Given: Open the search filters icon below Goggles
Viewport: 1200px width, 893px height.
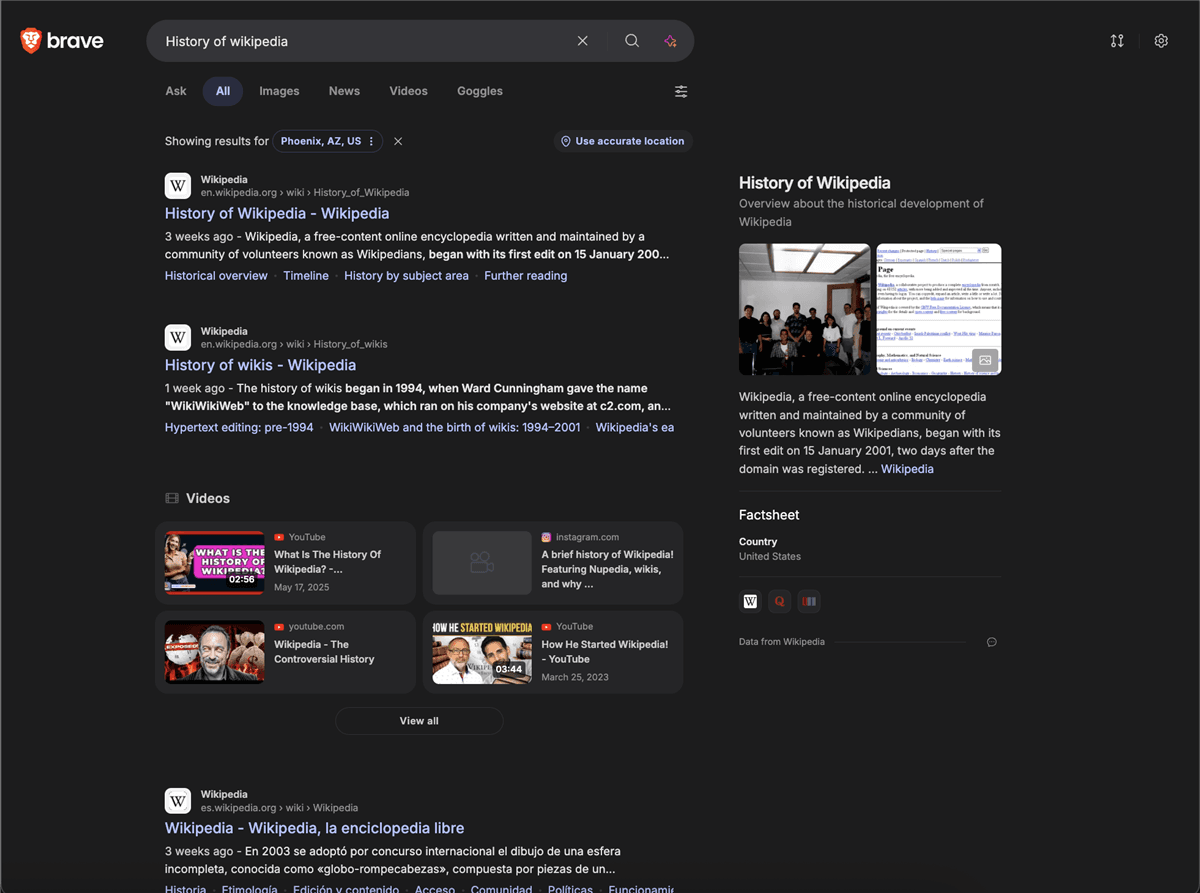Looking at the screenshot, I should point(681,91).
